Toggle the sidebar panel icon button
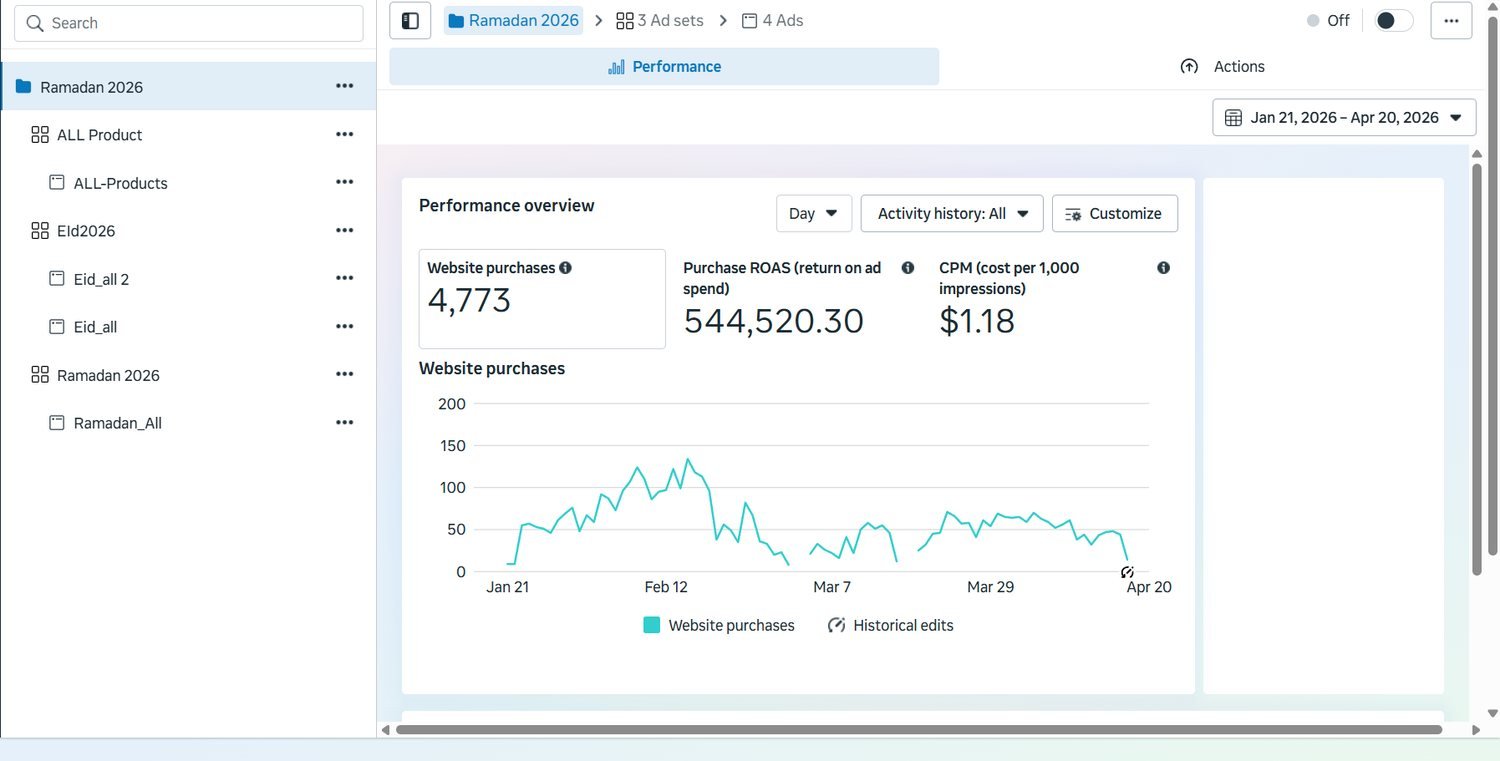This screenshot has height=761, width=1500. [x=410, y=21]
